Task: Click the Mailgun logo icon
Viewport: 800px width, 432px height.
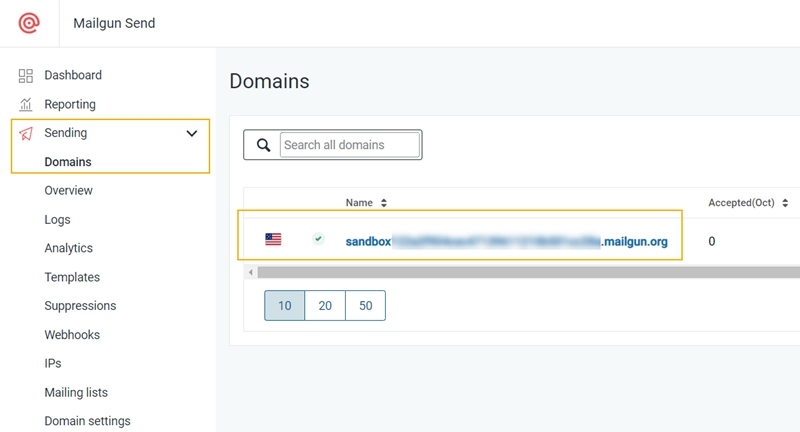Action: [x=29, y=23]
